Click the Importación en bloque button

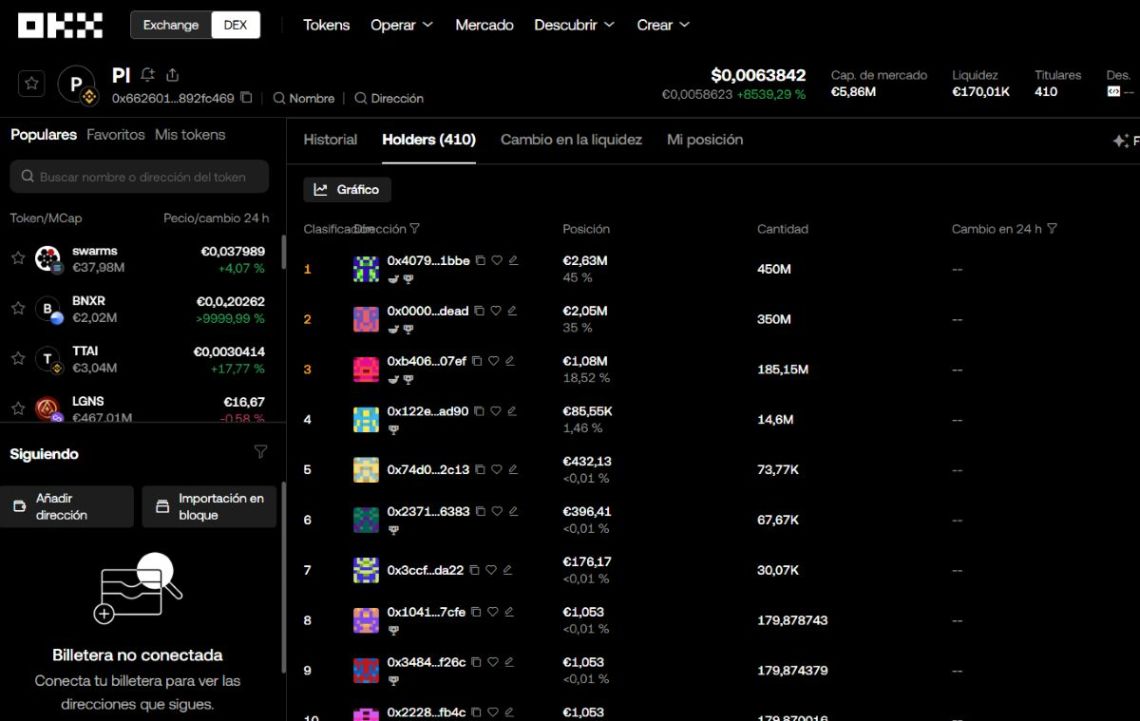pos(209,506)
